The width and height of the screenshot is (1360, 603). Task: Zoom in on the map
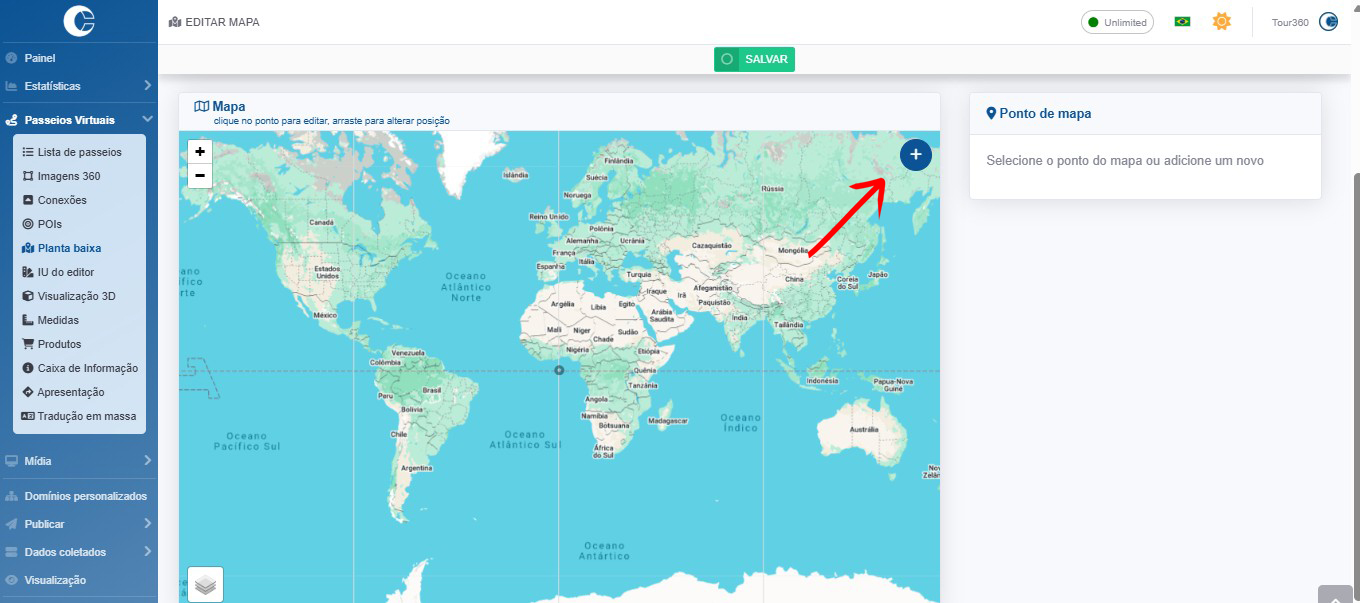(x=200, y=152)
